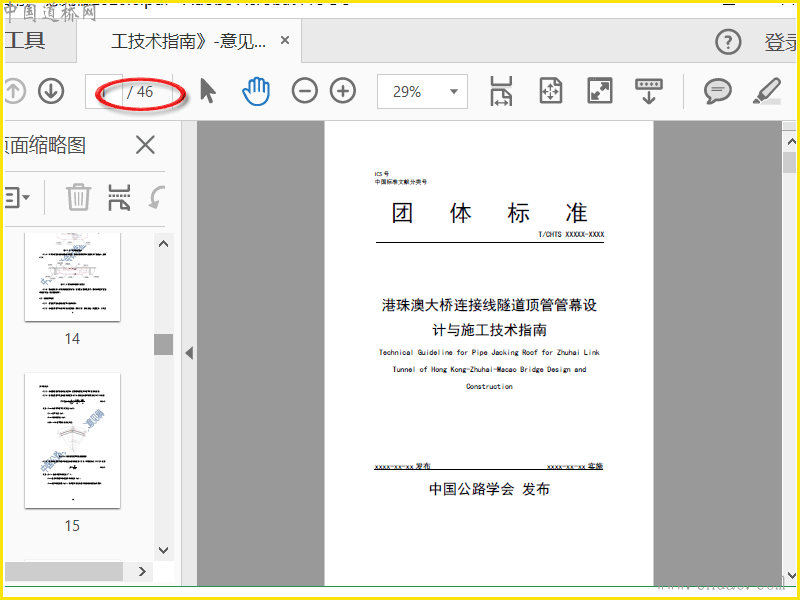The image size is (800, 600).
Task: Click the 登录 sign-in button
Action: click(781, 42)
